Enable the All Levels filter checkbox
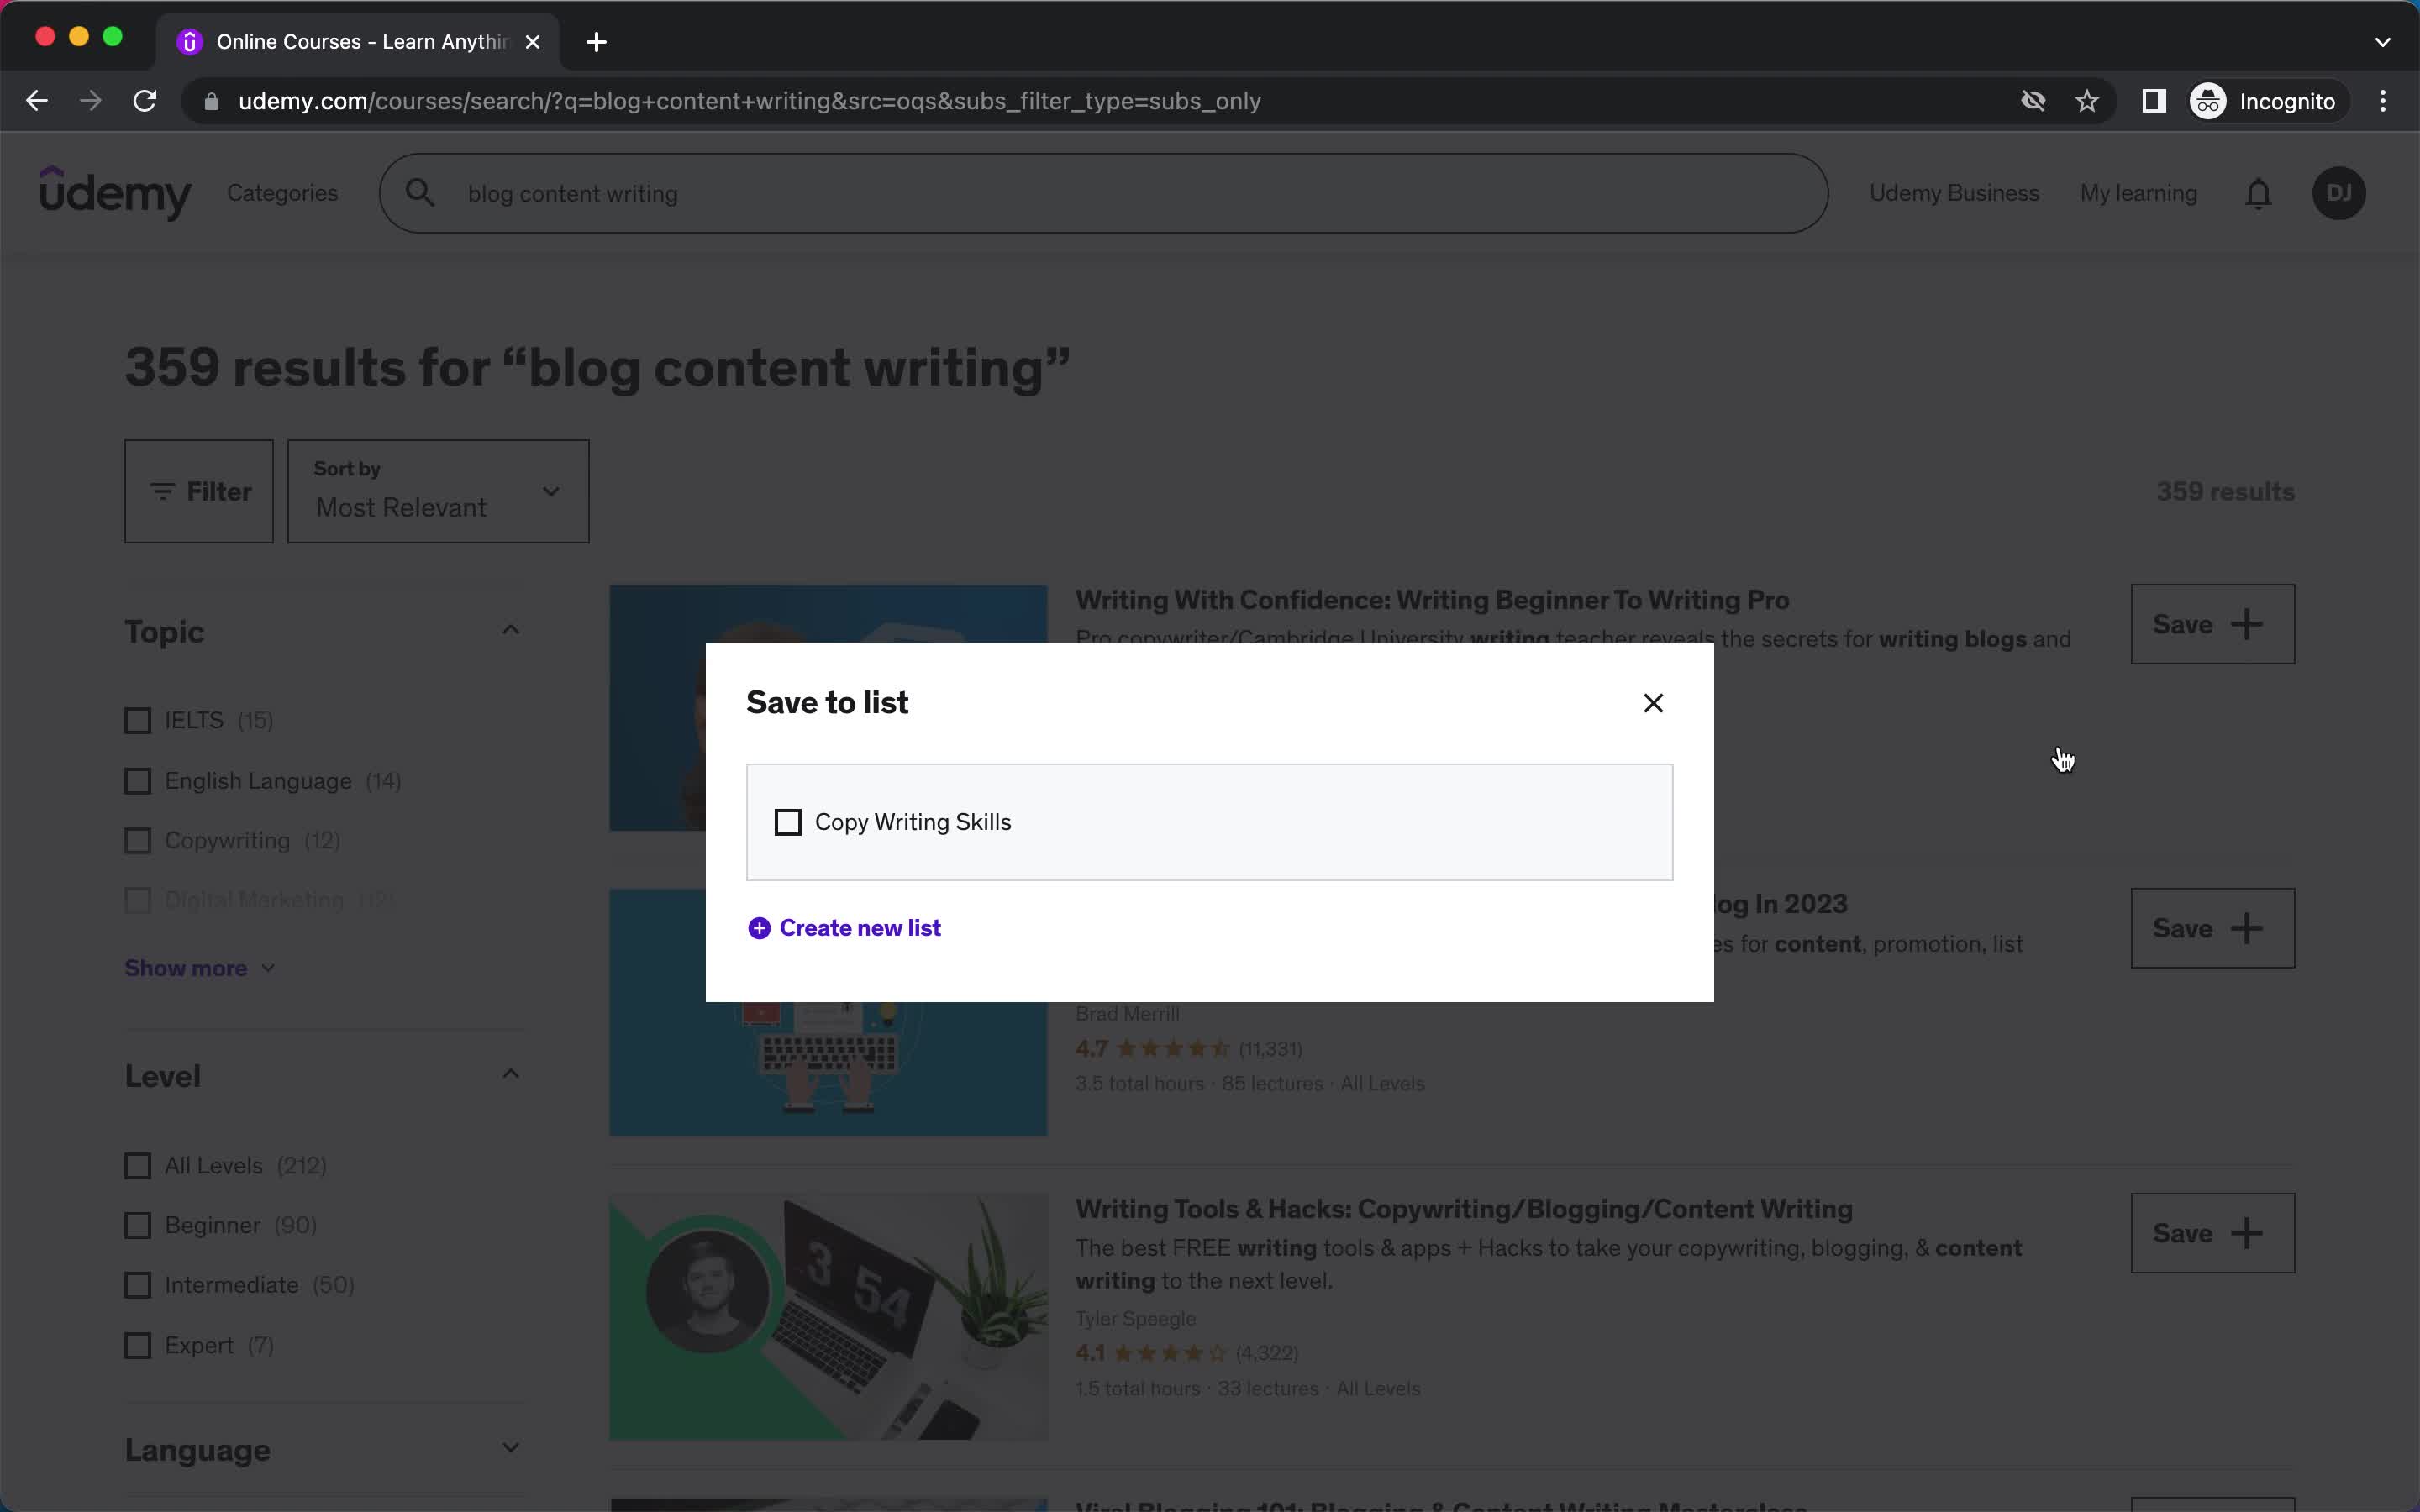Screen dimensions: 2420x1512 tap(138, 1163)
